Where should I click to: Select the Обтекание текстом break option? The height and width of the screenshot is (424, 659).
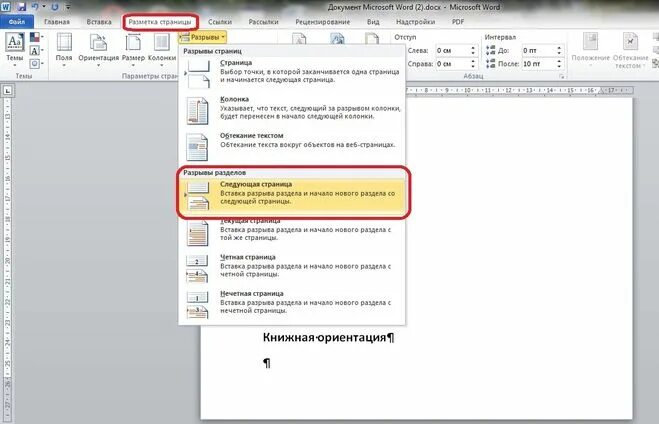point(292,147)
